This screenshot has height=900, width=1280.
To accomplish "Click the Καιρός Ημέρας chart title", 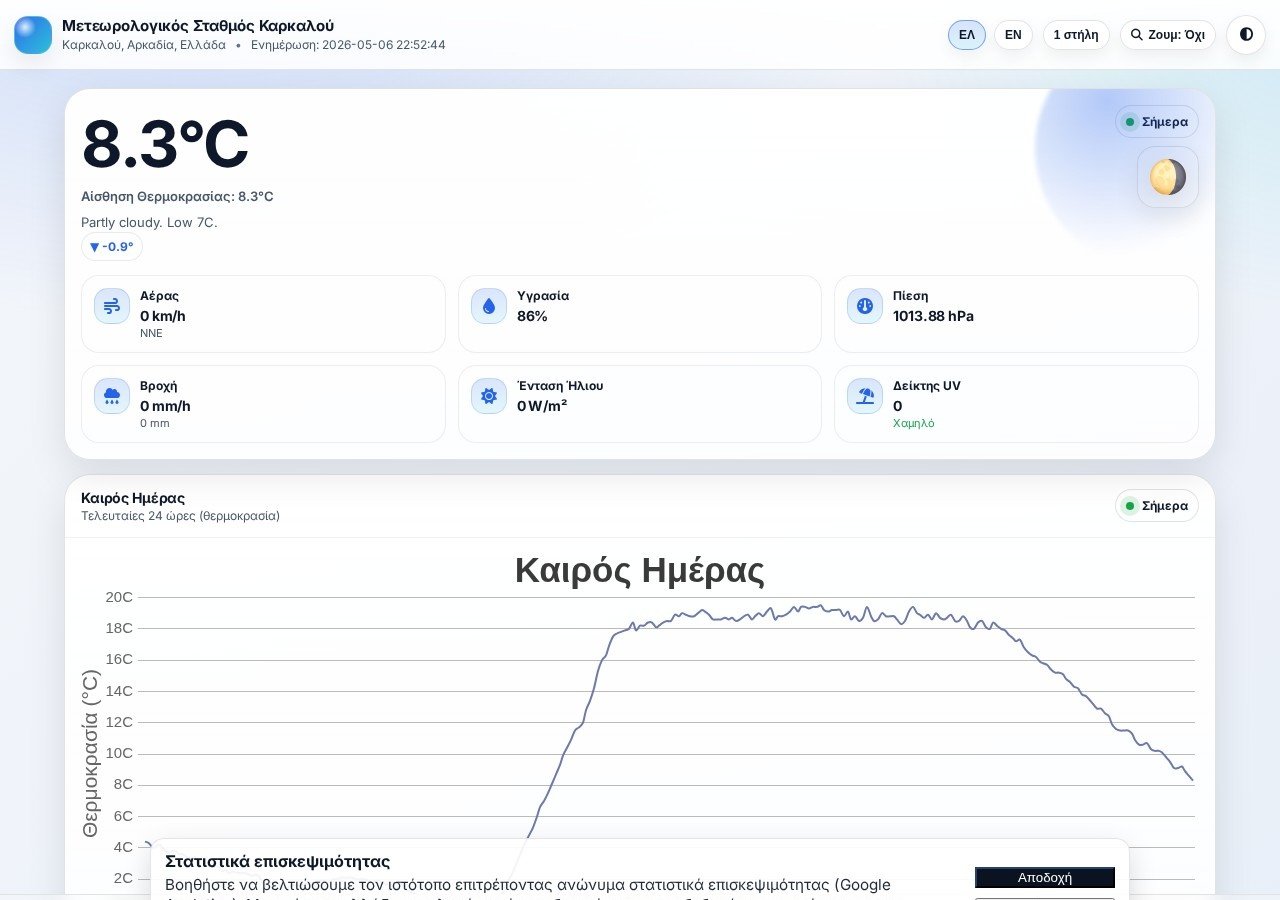I will 640,571.
